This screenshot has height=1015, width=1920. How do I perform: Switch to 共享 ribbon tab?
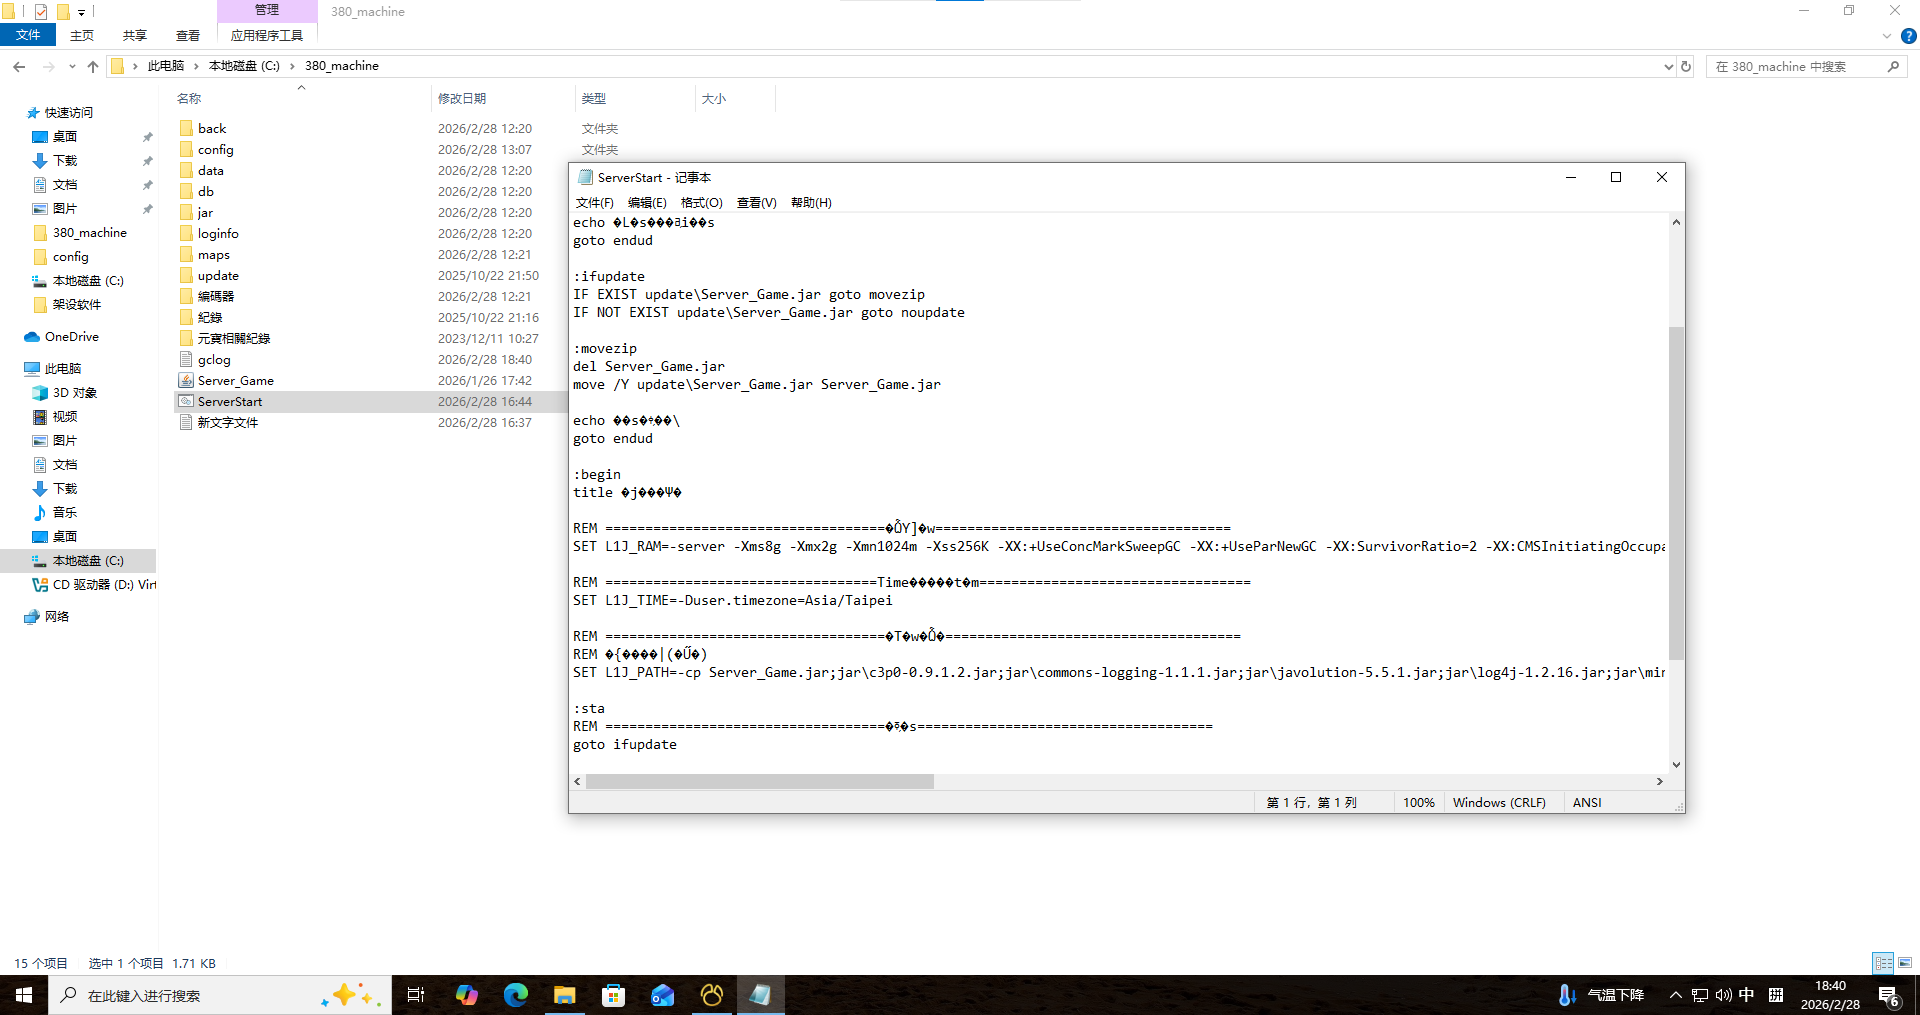click(x=135, y=35)
